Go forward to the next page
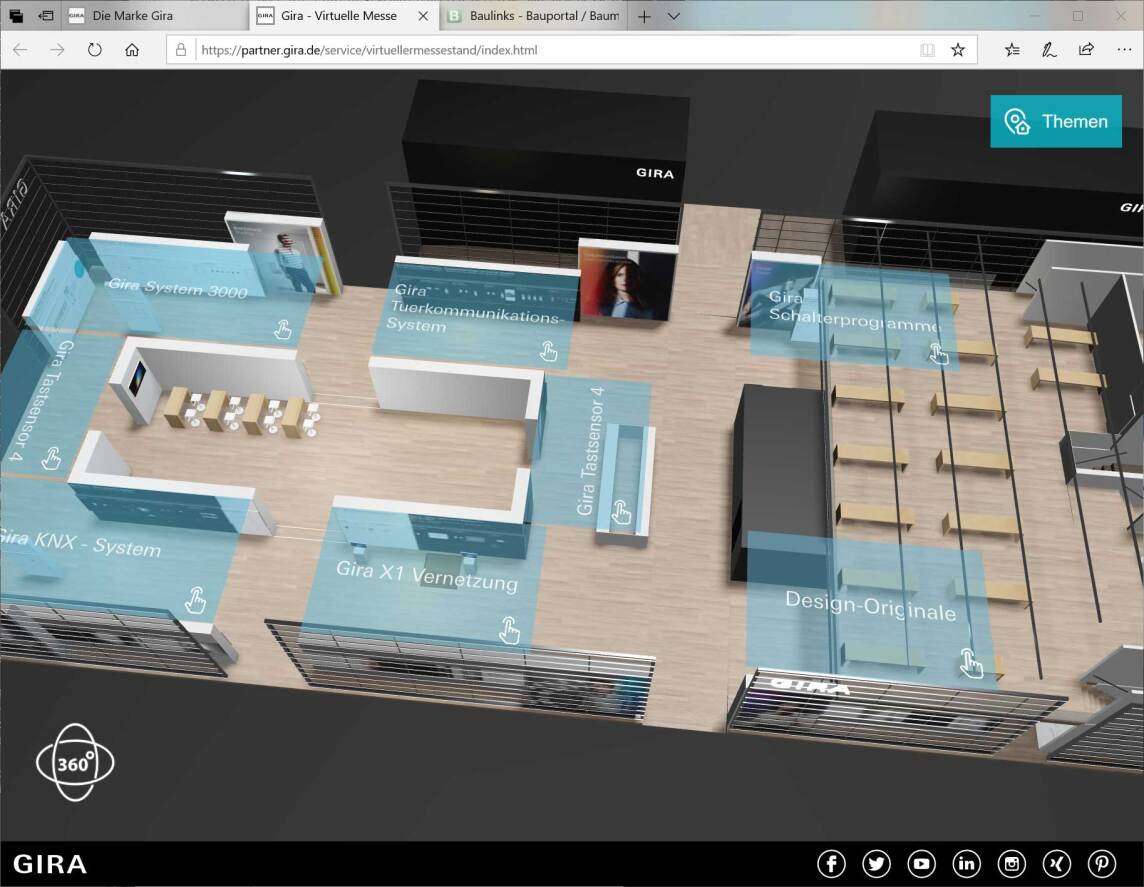This screenshot has width=1144, height=887. click(x=57, y=50)
